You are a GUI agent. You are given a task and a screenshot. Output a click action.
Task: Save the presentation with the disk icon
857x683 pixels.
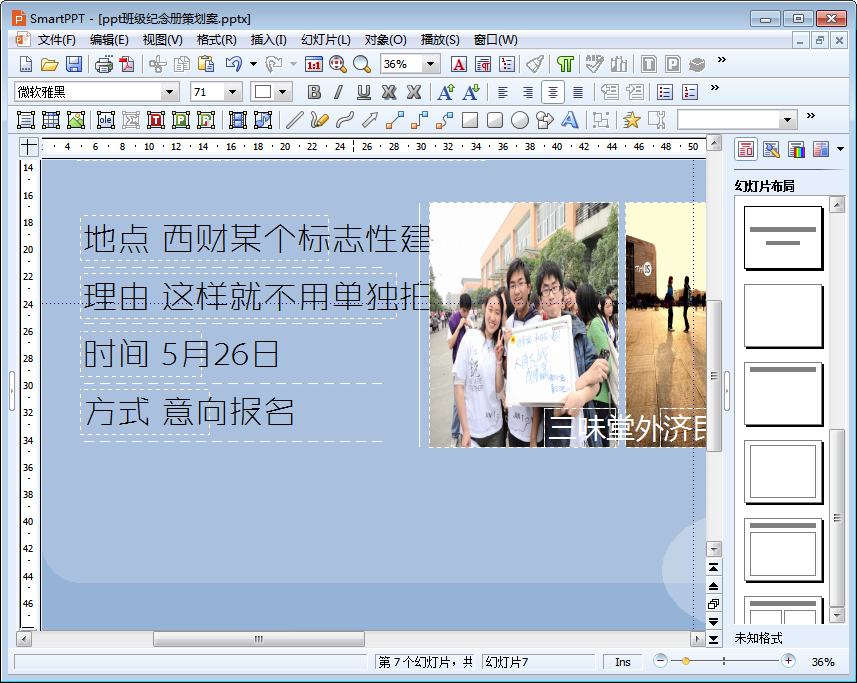tap(74, 64)
